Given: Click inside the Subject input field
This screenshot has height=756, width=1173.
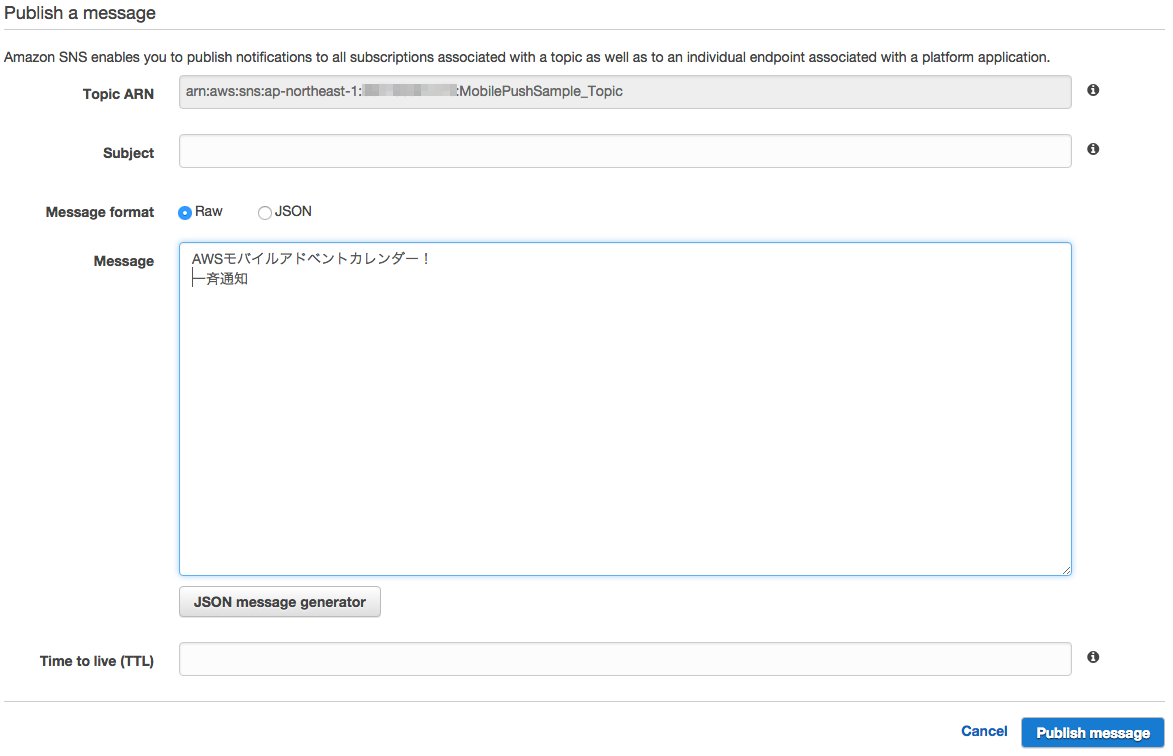Looking at the screenshot, I should [x=625, y=151].
